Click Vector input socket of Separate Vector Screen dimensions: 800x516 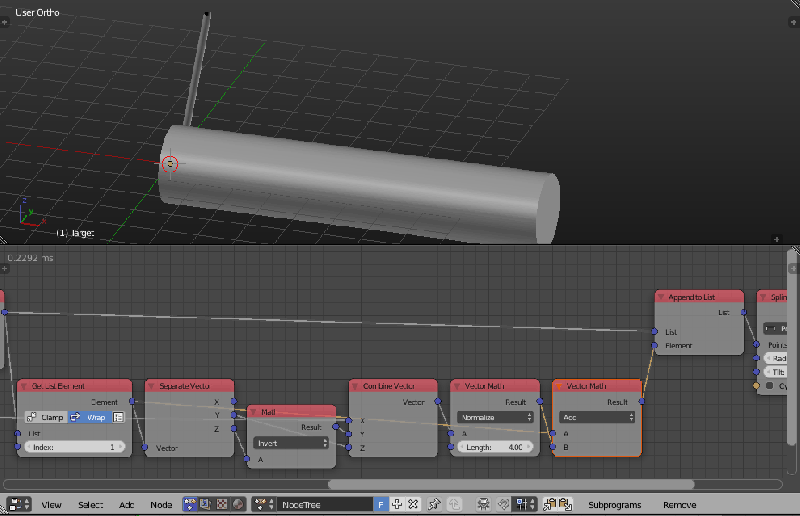(145, 448)
